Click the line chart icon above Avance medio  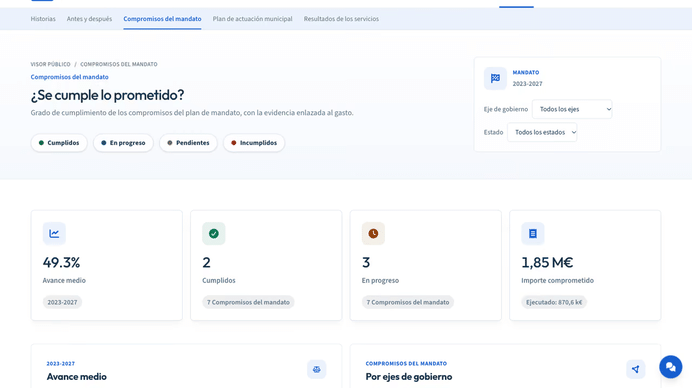point(54,234)
